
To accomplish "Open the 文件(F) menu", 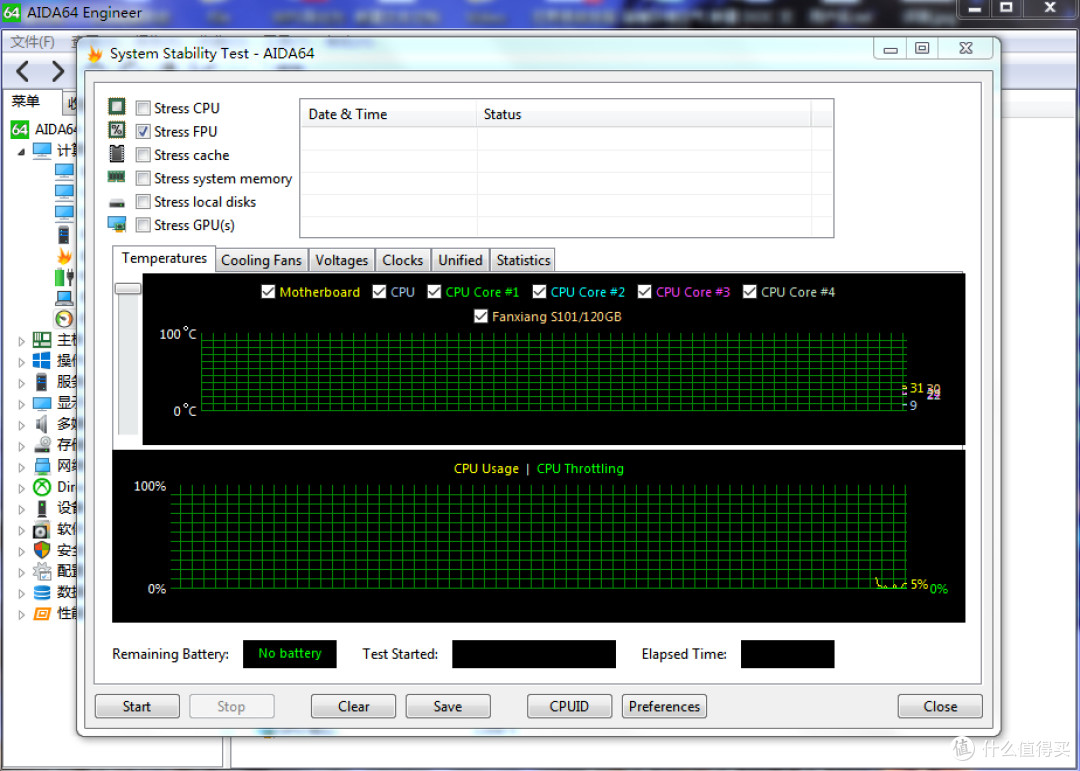I will point(31,42).
